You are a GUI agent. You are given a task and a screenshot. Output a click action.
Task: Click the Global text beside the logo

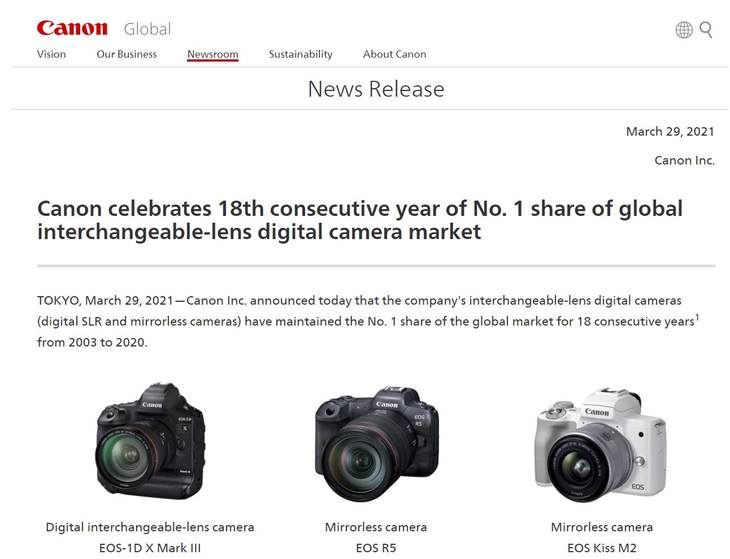click(148, 29)
